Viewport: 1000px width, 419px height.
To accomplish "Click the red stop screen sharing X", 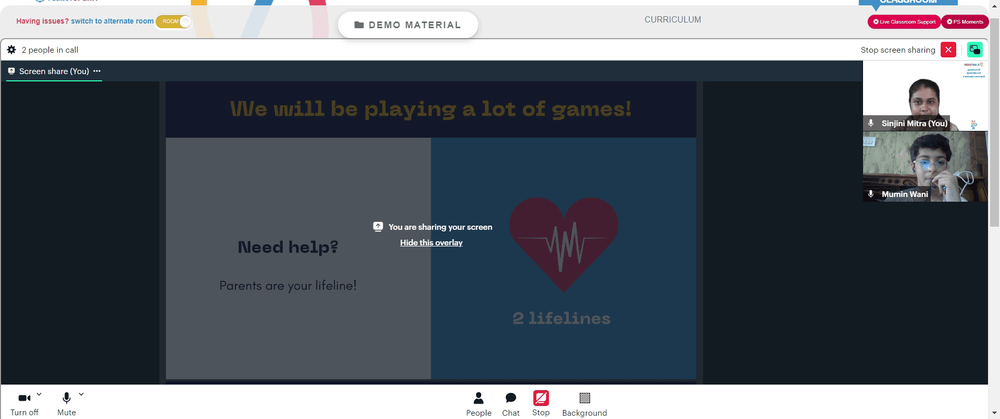I will [948, 50].
